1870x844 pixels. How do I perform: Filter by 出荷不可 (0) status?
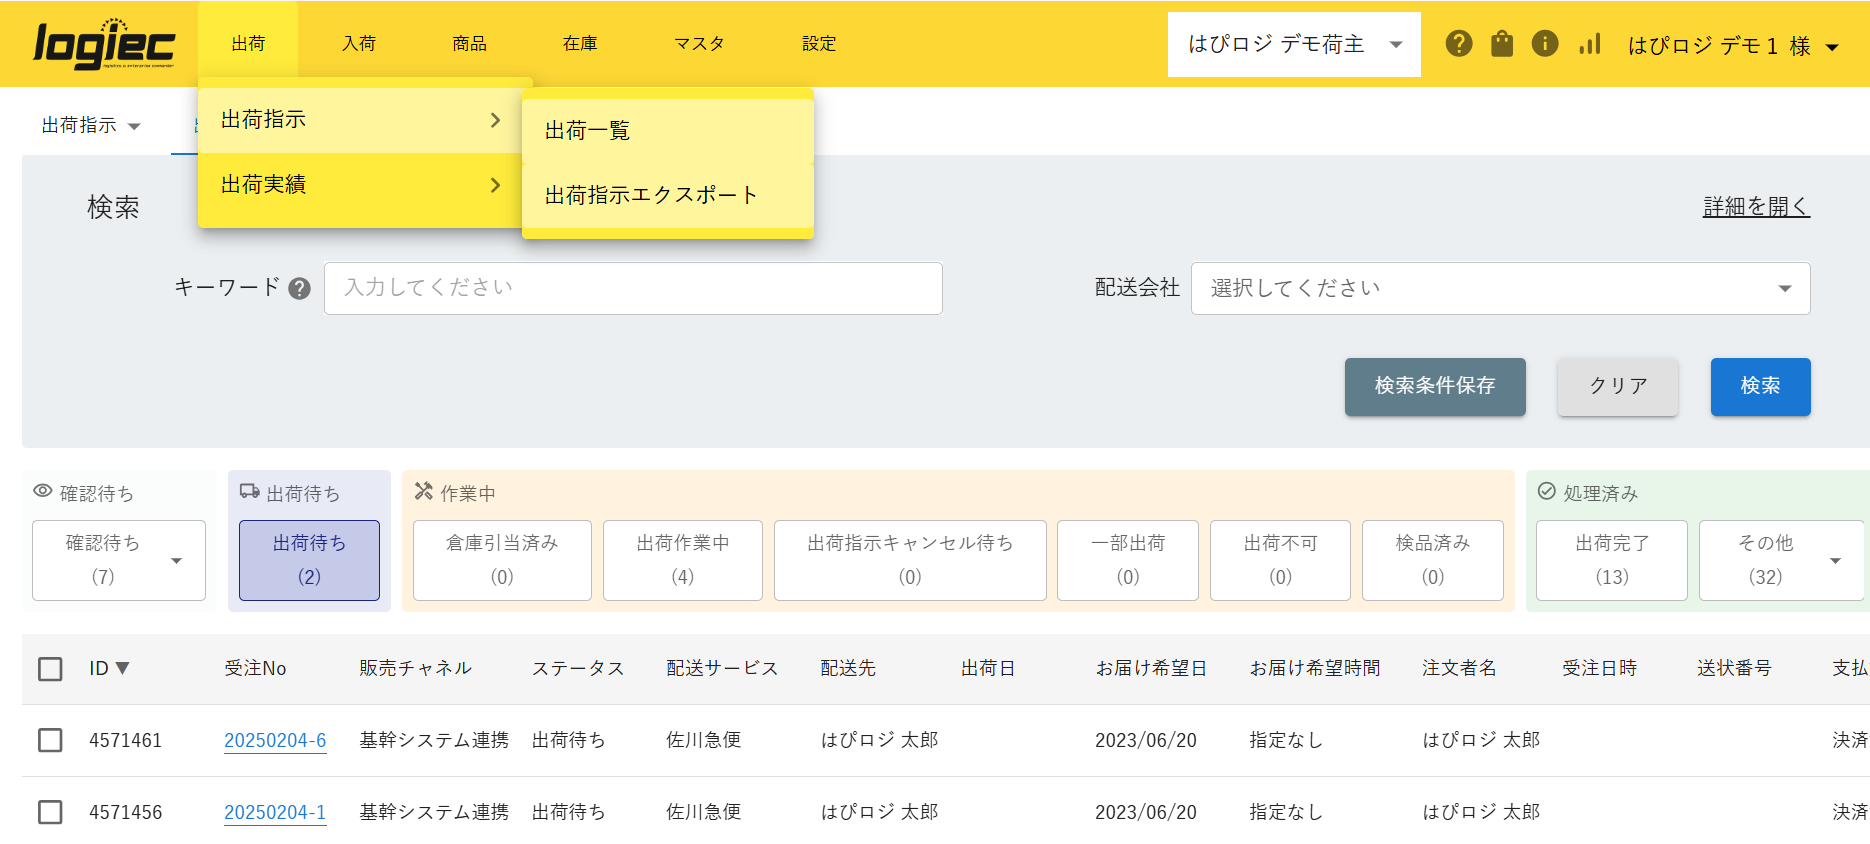[1280, 560]
